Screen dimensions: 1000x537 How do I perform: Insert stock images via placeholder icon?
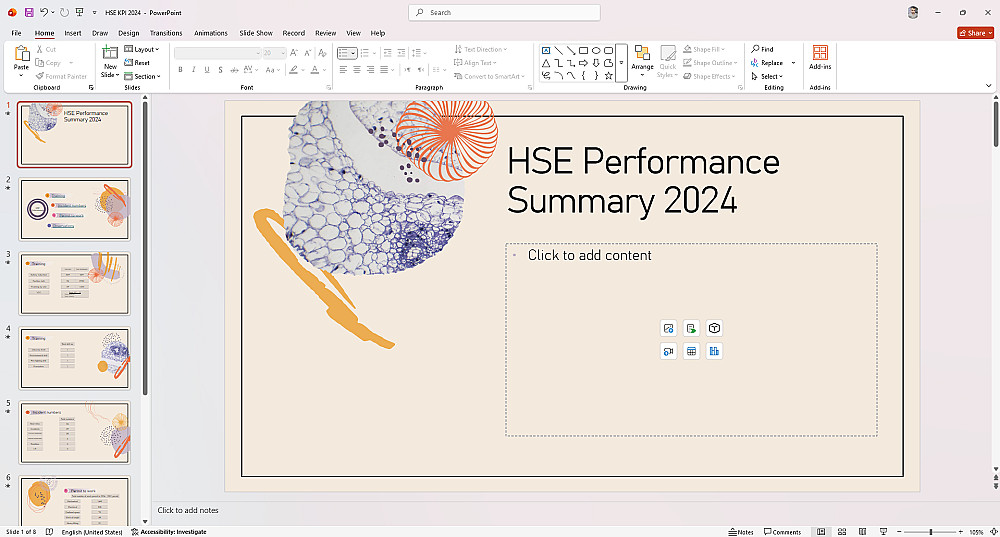pyautogui.click(x=668, y=328)
